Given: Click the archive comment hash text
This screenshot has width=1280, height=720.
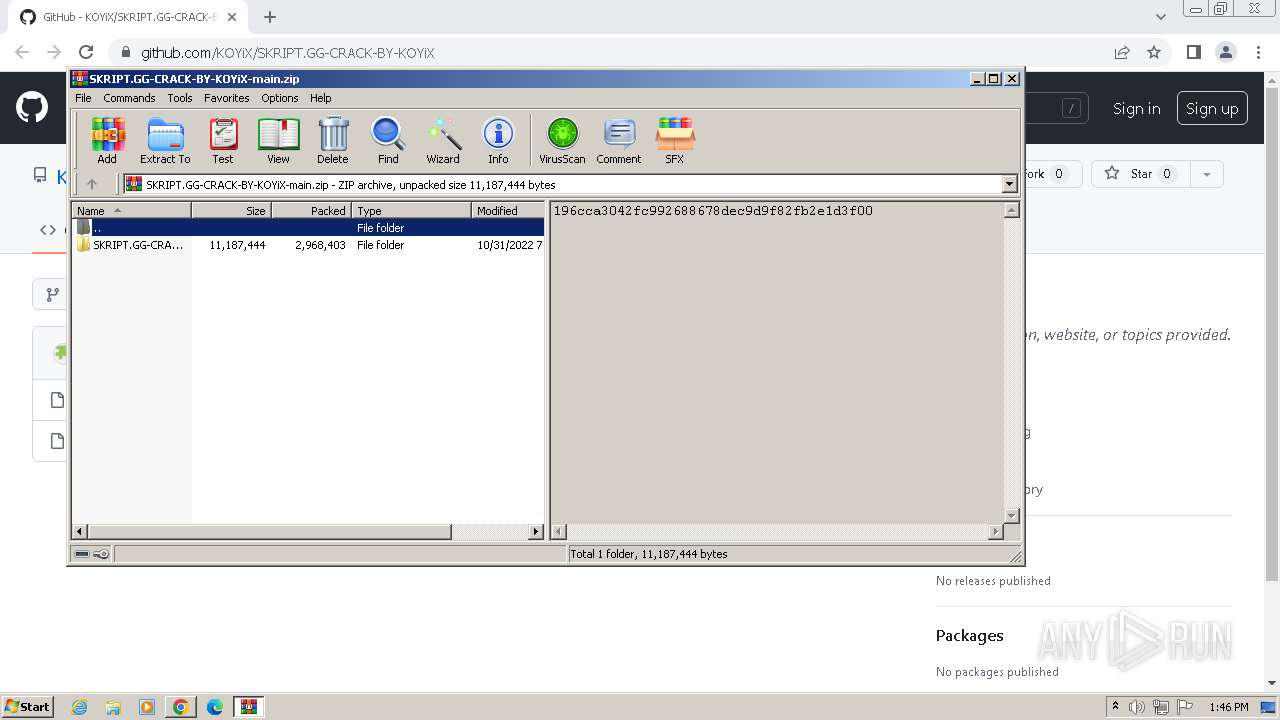Looking at the screenshot, I should tap(713, 211).
